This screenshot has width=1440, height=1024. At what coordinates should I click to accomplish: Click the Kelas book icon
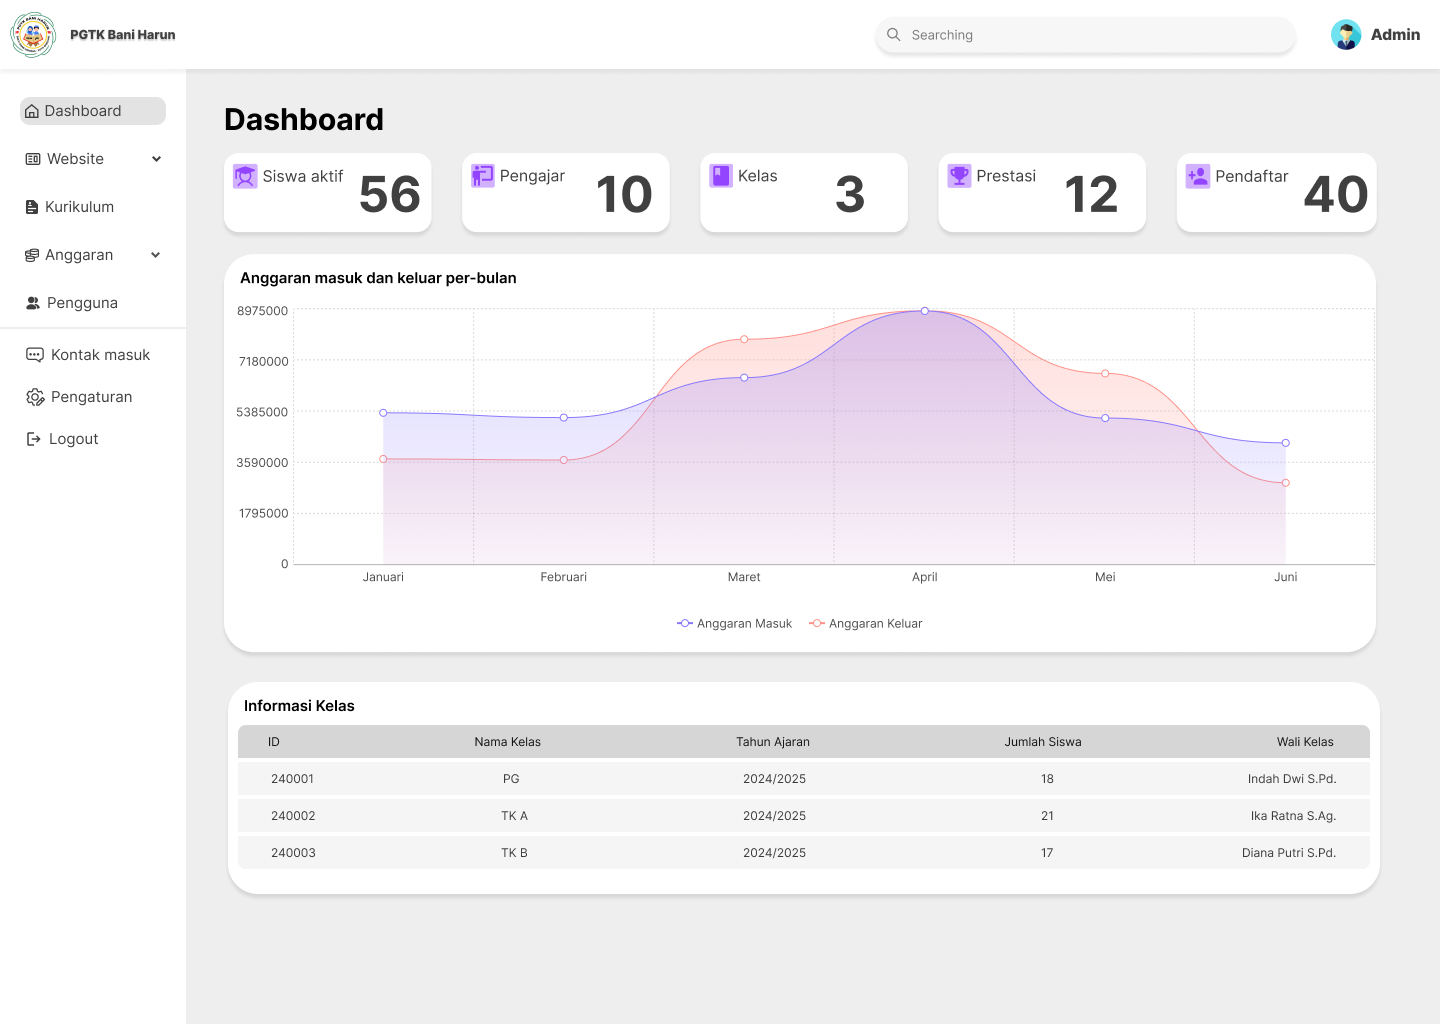721,176
